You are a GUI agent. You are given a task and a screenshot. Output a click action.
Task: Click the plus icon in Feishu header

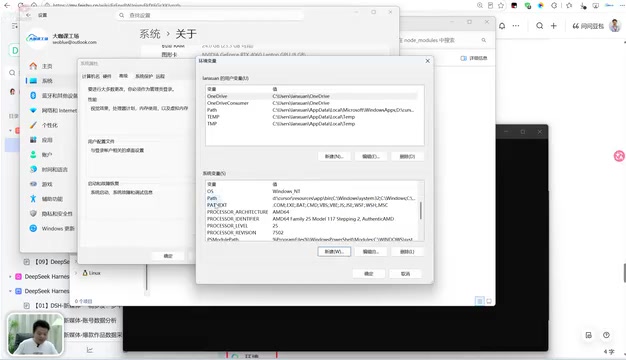point(554,26)
